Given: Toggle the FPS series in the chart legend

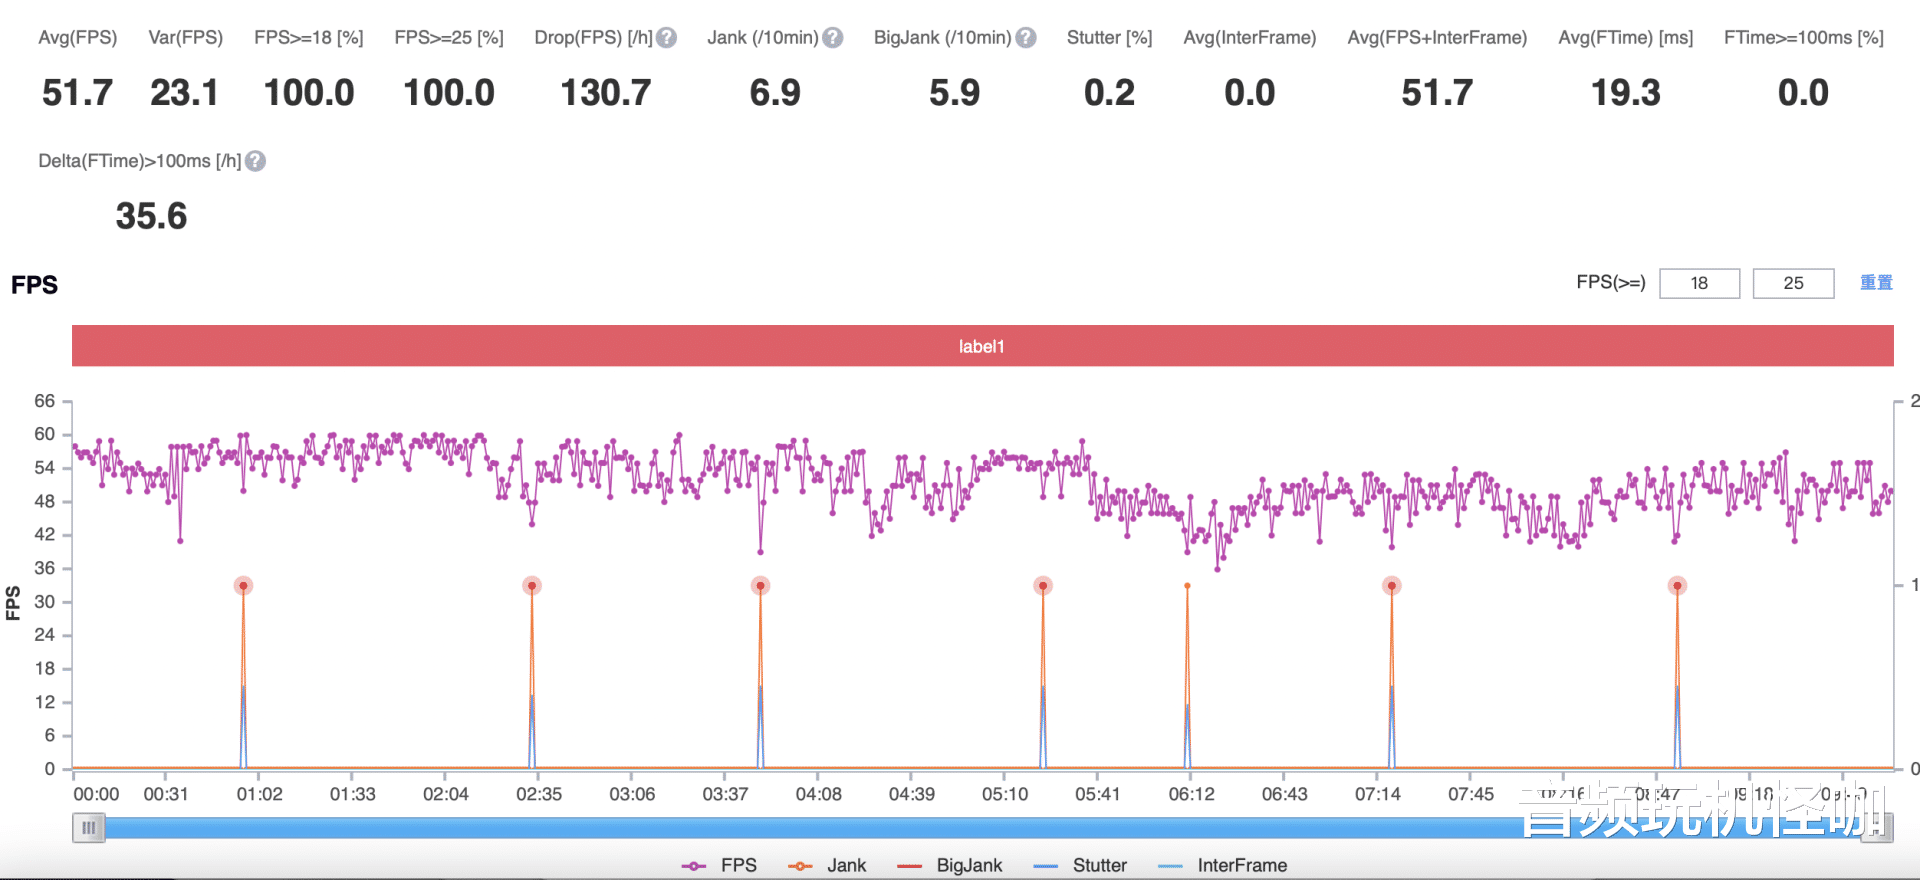Looking at the screenshot, I should point(719,865).
